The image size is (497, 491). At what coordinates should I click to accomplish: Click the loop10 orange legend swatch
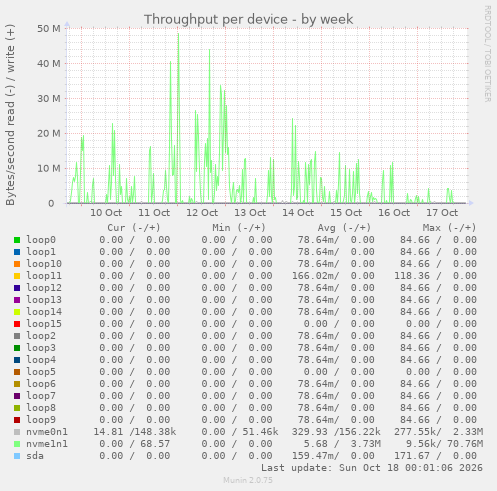pyautogui.click(x=17, y=264)
